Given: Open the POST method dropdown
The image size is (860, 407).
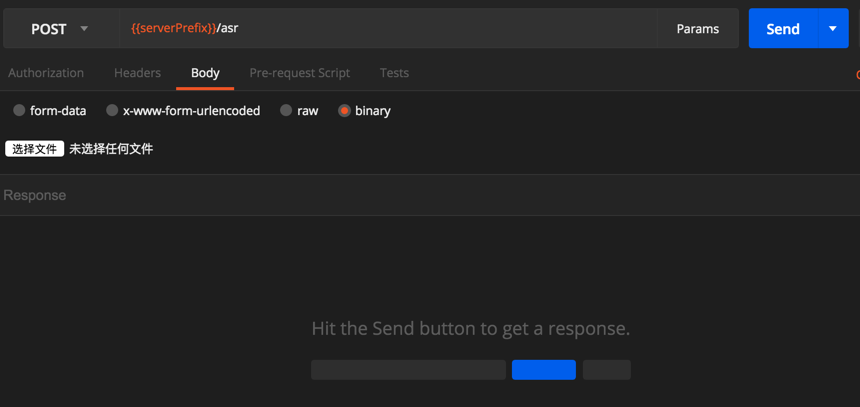Looking at the screenshot, I should (x=61, y=29).
